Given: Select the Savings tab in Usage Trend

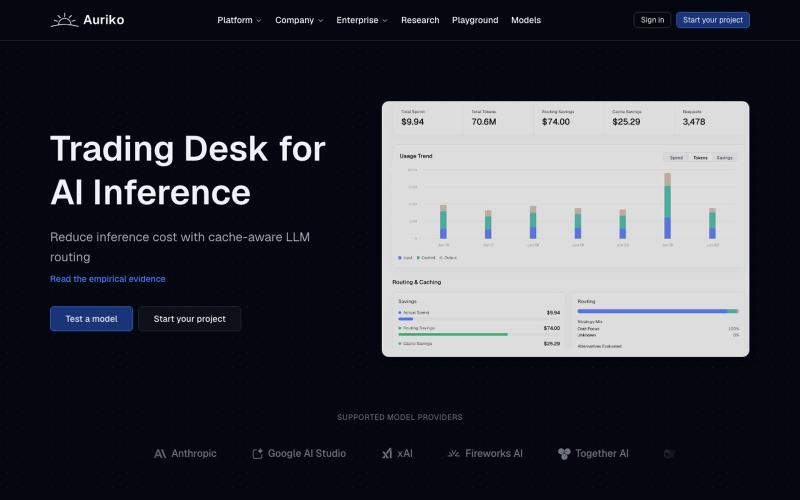Looking at the screenshot, I should click(724, 158).
